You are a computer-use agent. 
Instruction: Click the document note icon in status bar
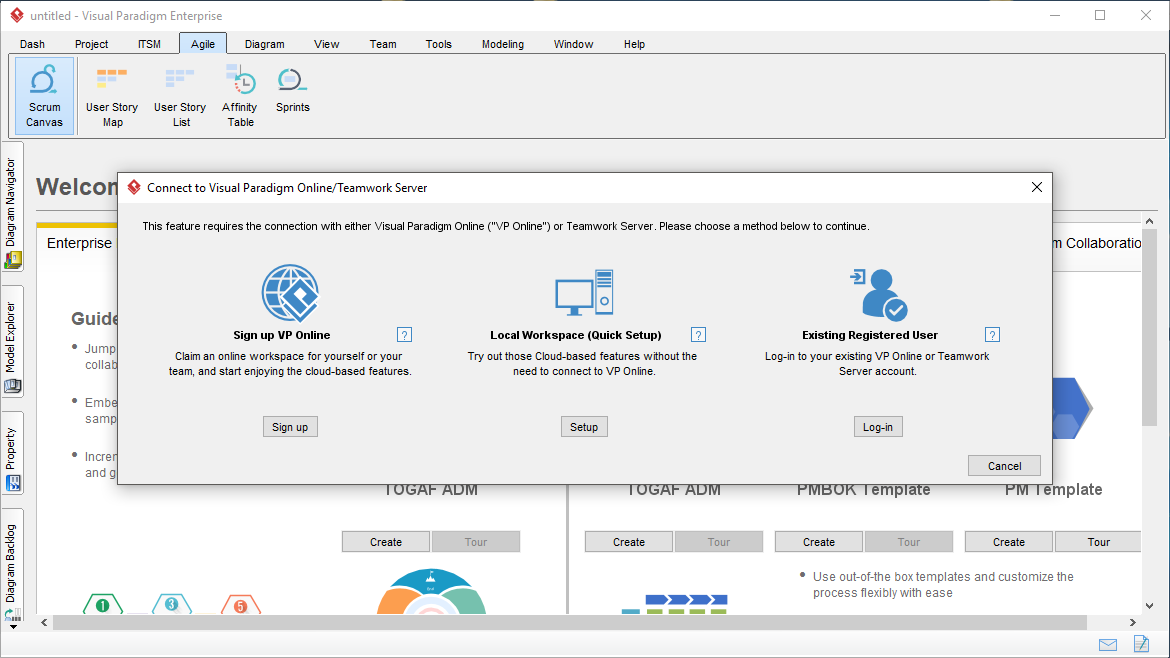(x=1141, y=643)
